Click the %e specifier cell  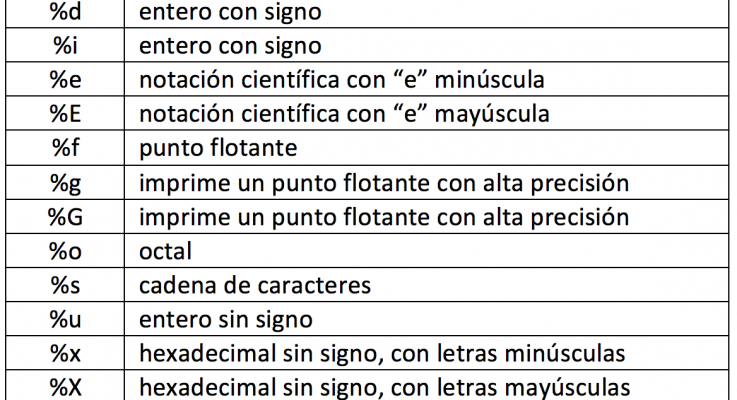[x=65, y=79]
